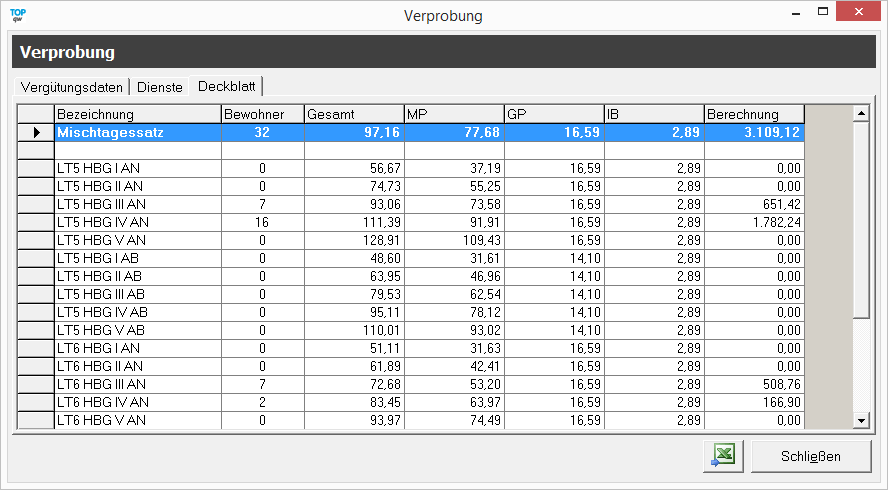
Task: Click the row pointer arrow beside Mischtagessatz
Action: [x=37, y=132]
